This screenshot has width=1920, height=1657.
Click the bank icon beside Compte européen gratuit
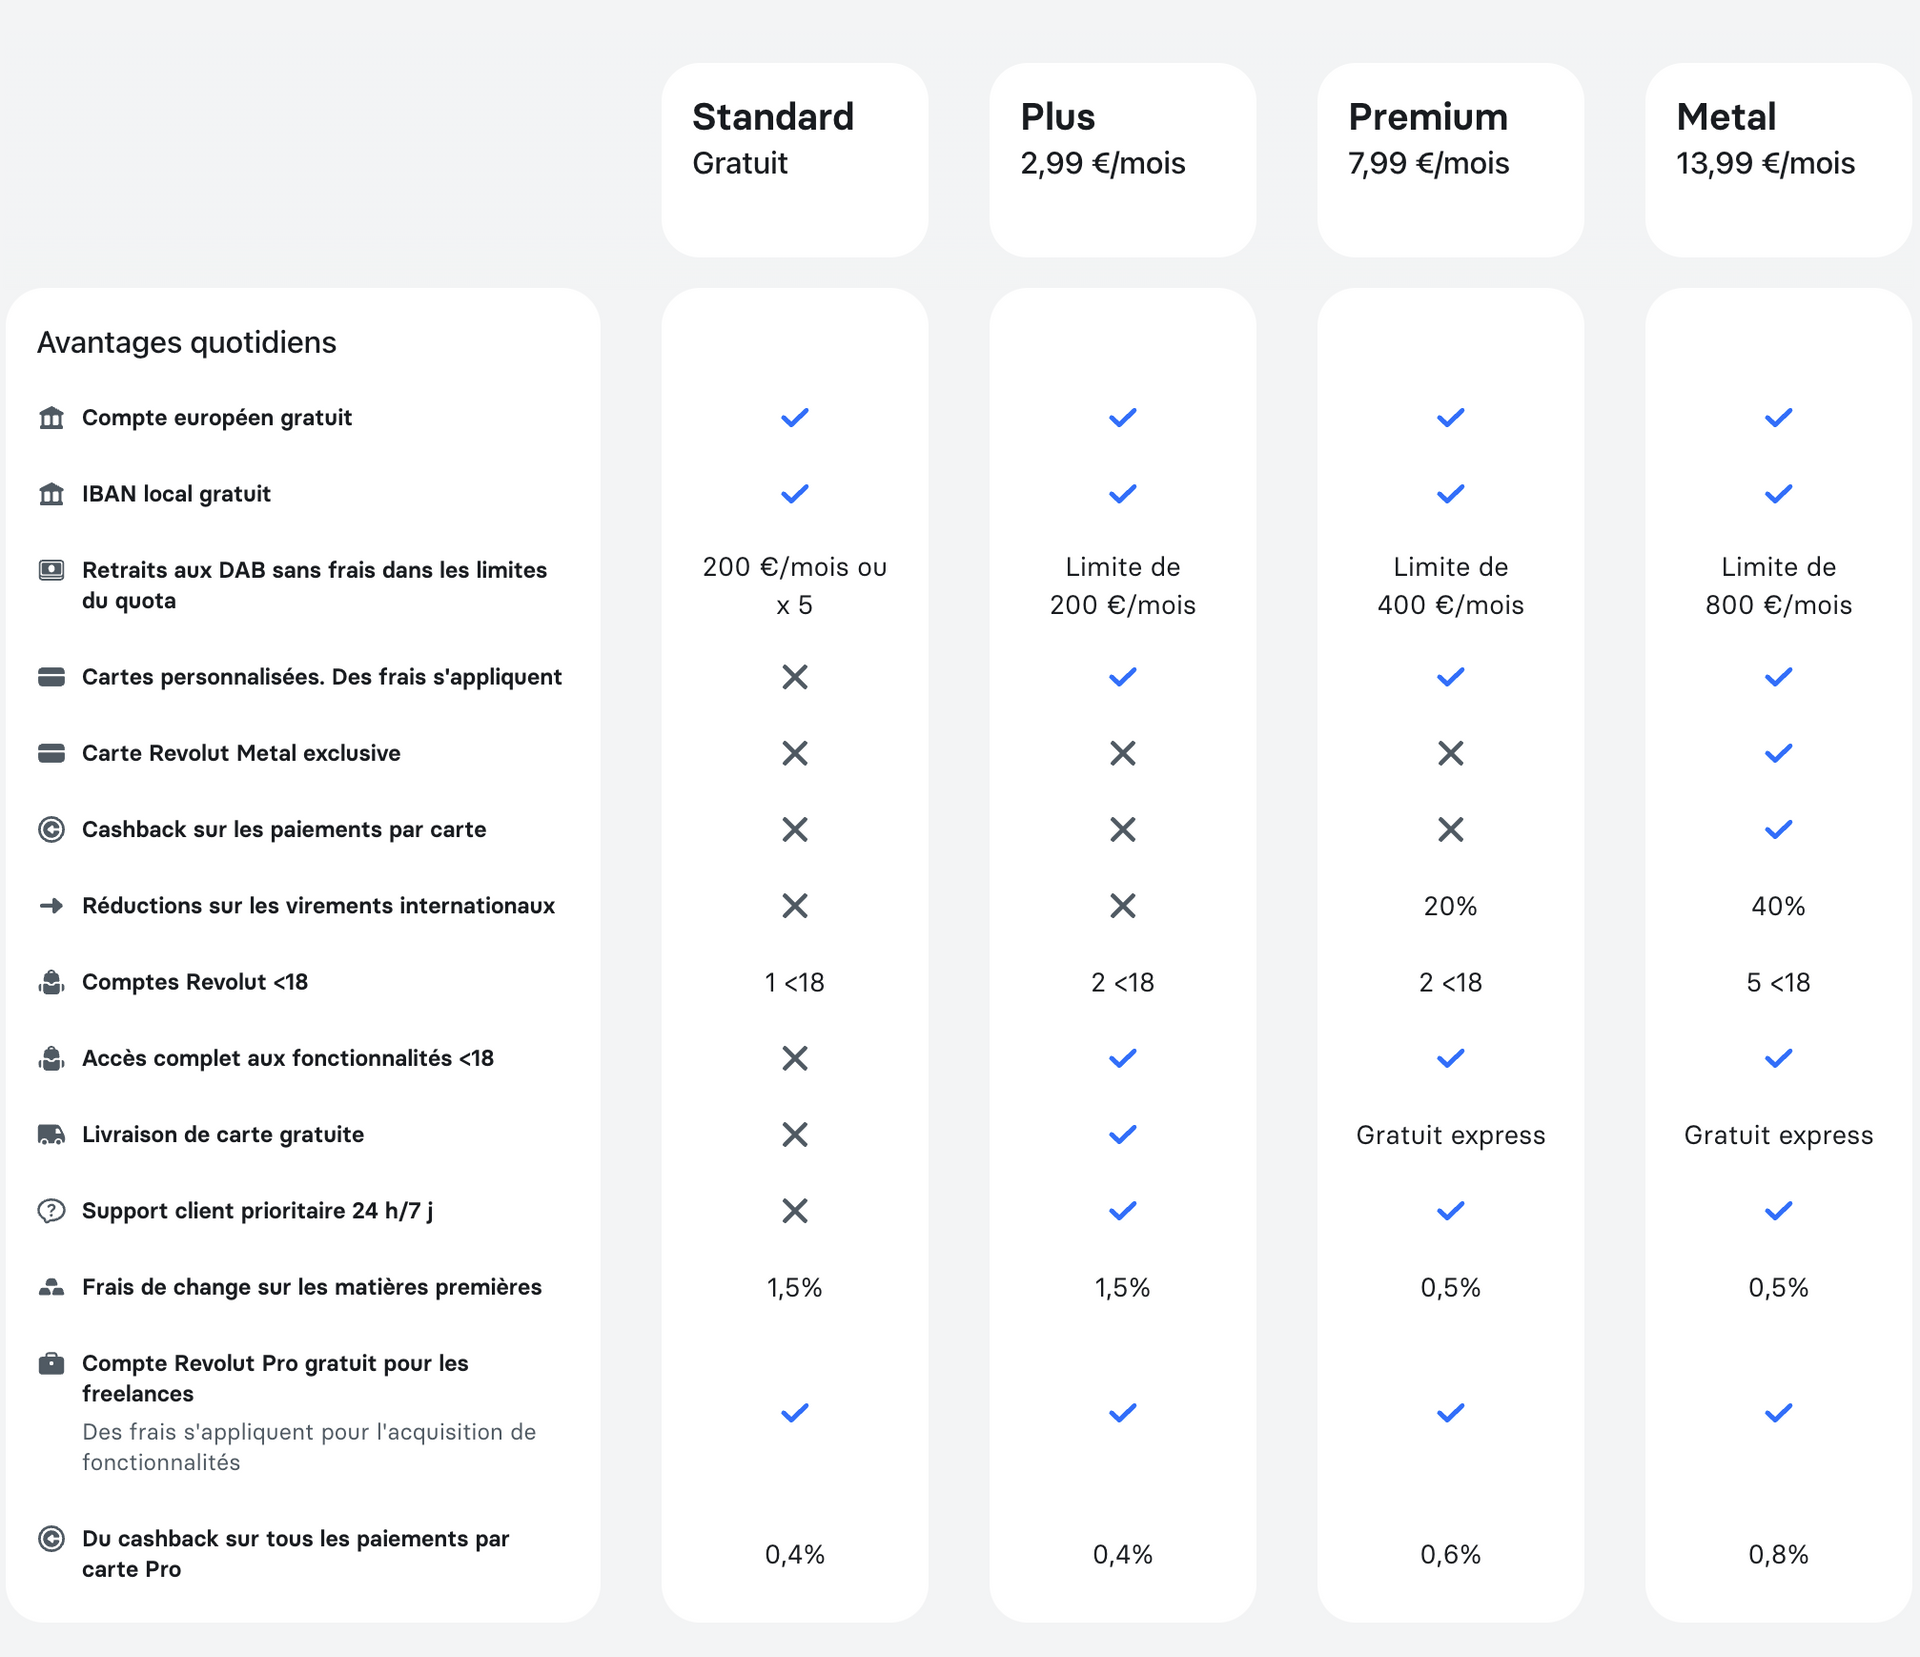point(51,418)
